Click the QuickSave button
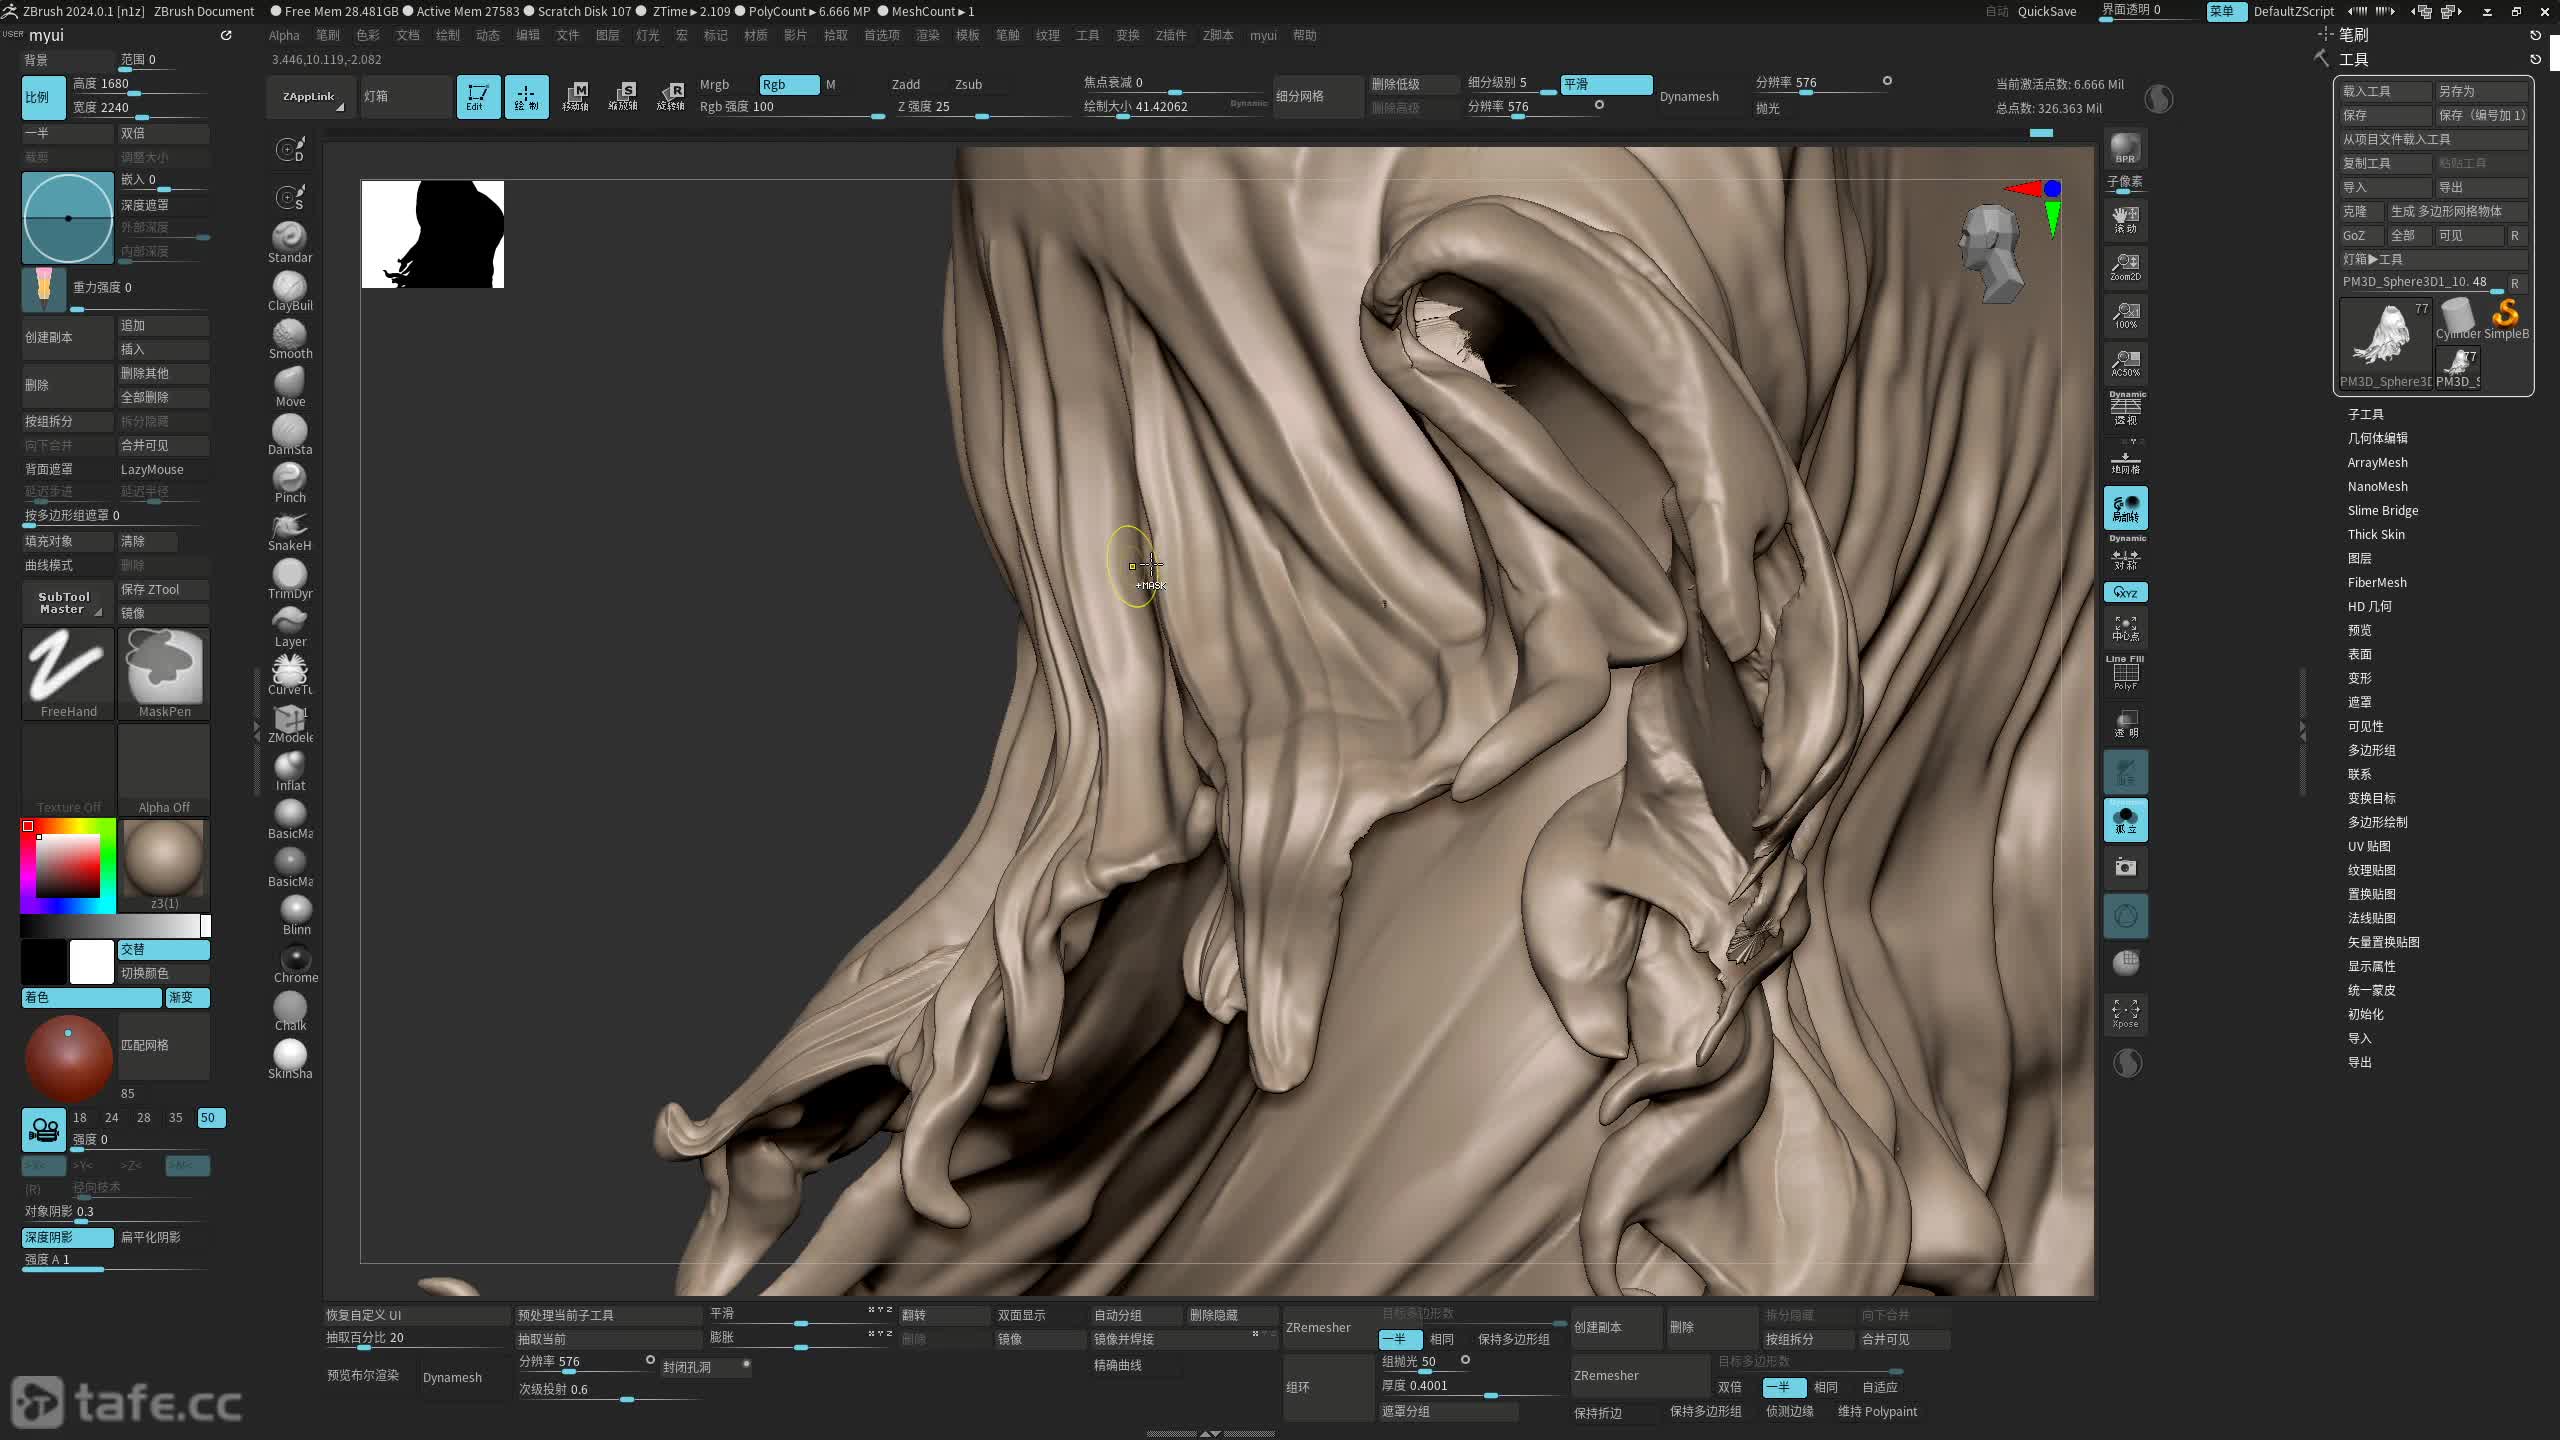 [x=2046, y=11]
